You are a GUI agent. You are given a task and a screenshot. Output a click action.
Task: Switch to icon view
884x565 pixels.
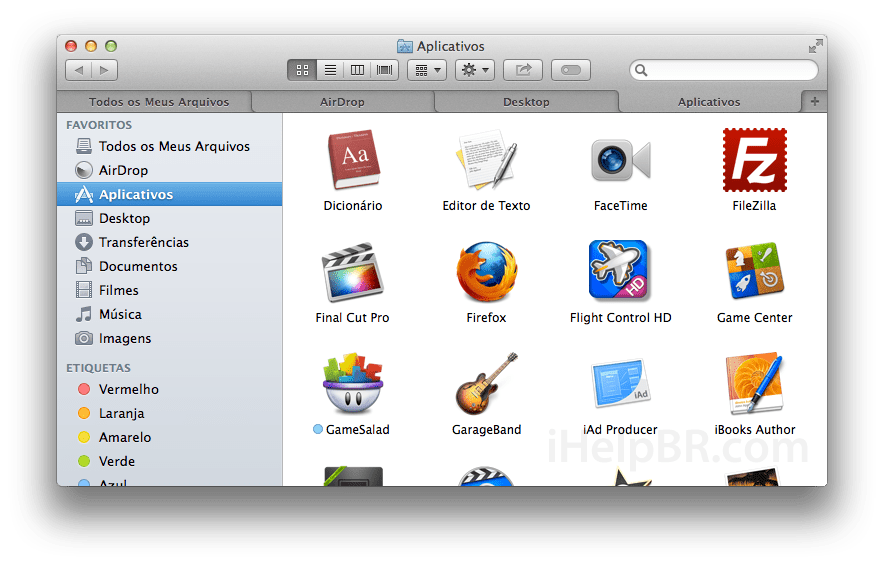pyautogui.click(x=302, y=70)
